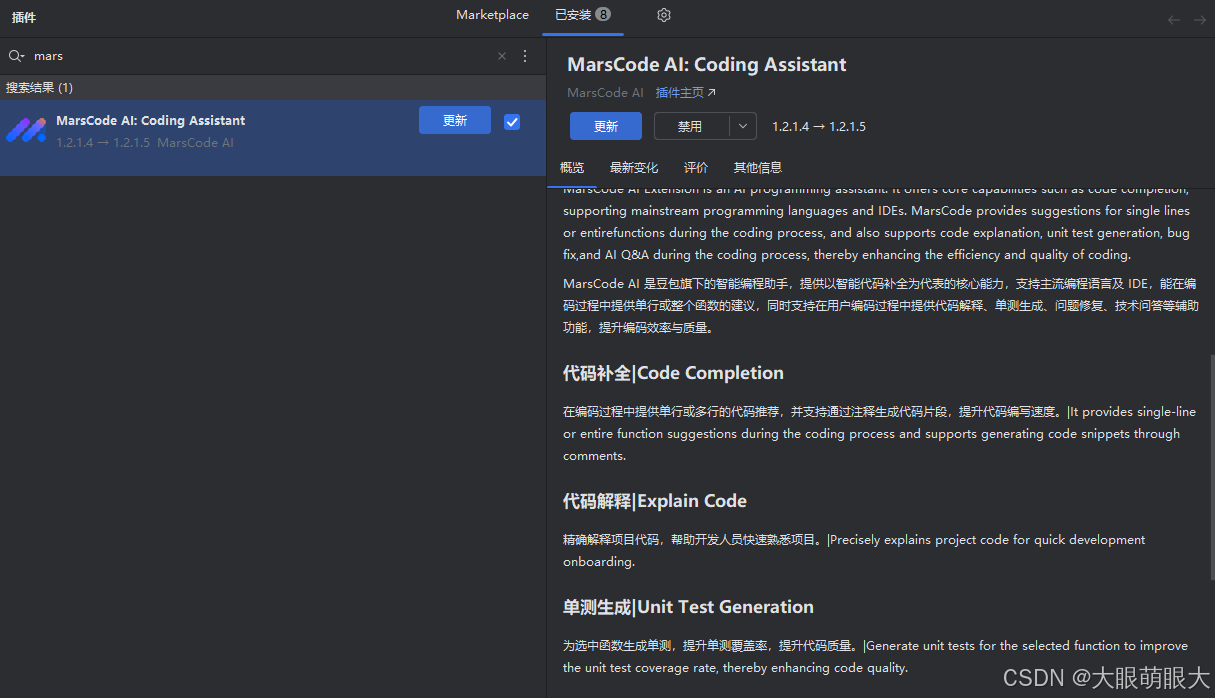Click the MarsCode plugin logo icon
This screenshot has width=1215, height=698.
click(26, 130)
